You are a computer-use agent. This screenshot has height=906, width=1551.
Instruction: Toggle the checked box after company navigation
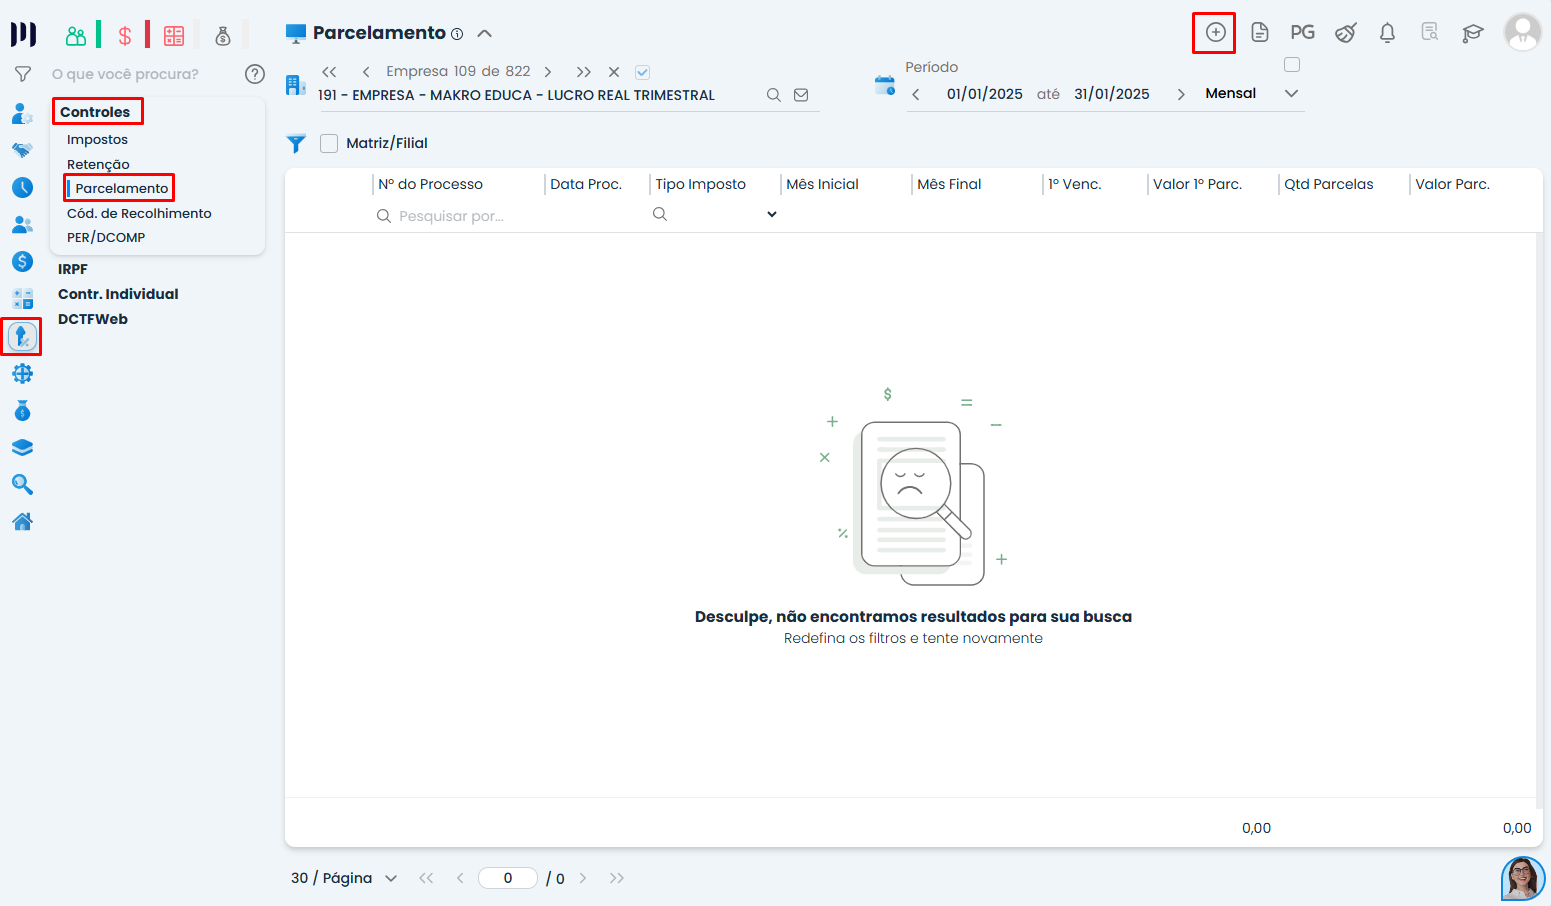point(643,72)
